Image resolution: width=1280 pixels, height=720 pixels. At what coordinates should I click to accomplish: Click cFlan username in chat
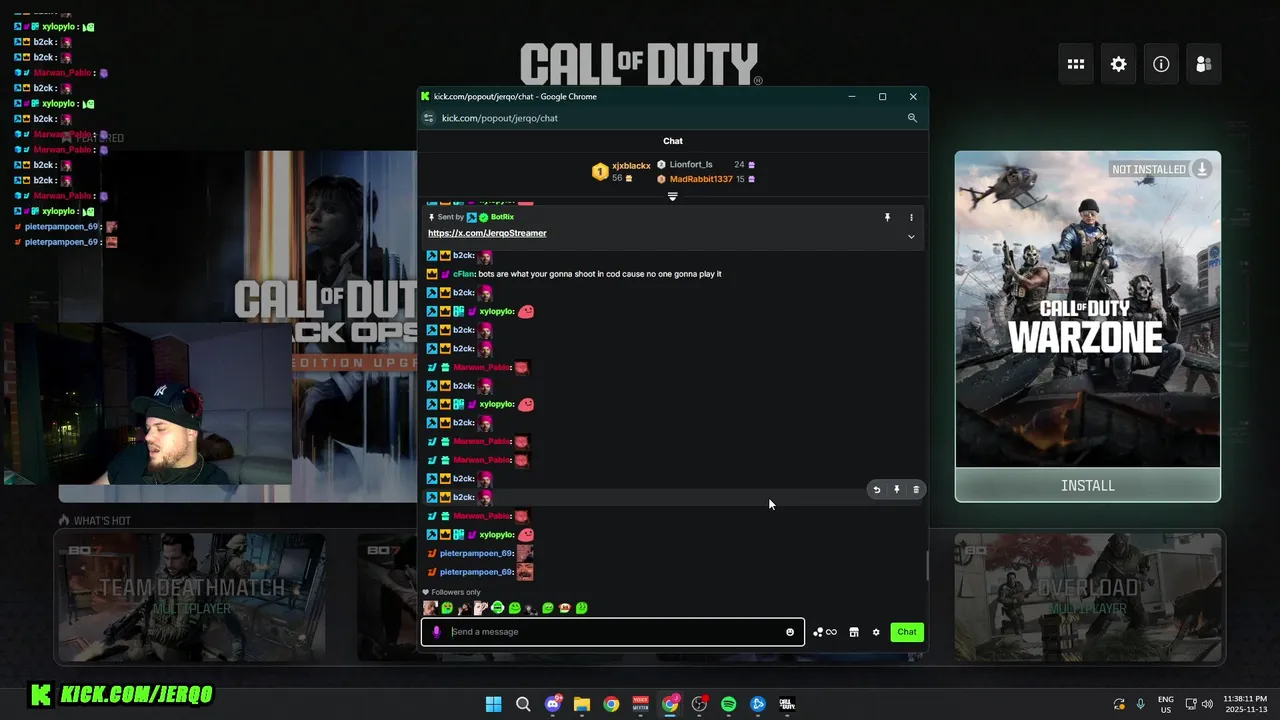point(464,274)
